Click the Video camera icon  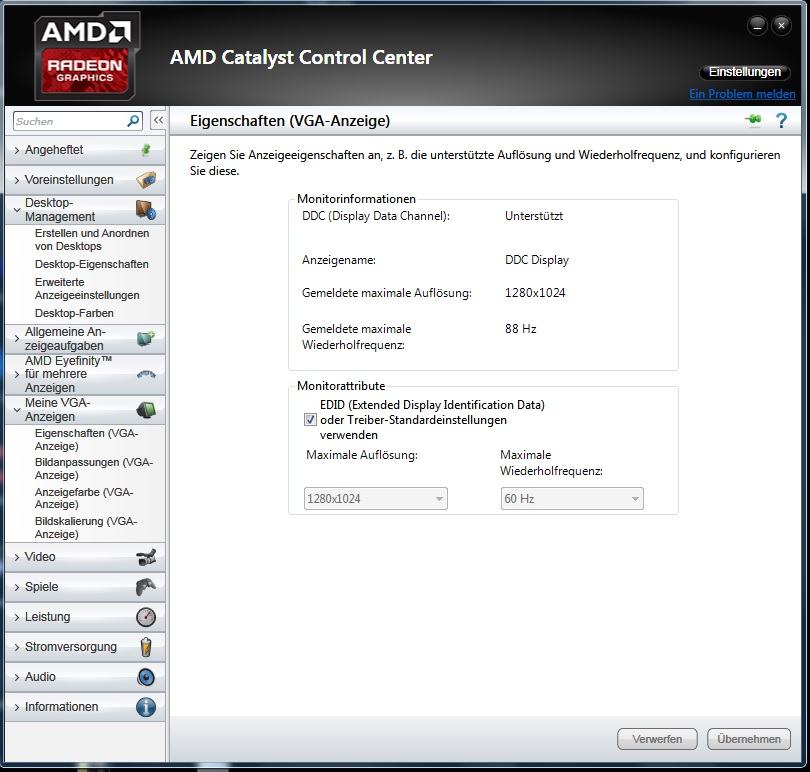pyautogui.click(x=146, y=557)
